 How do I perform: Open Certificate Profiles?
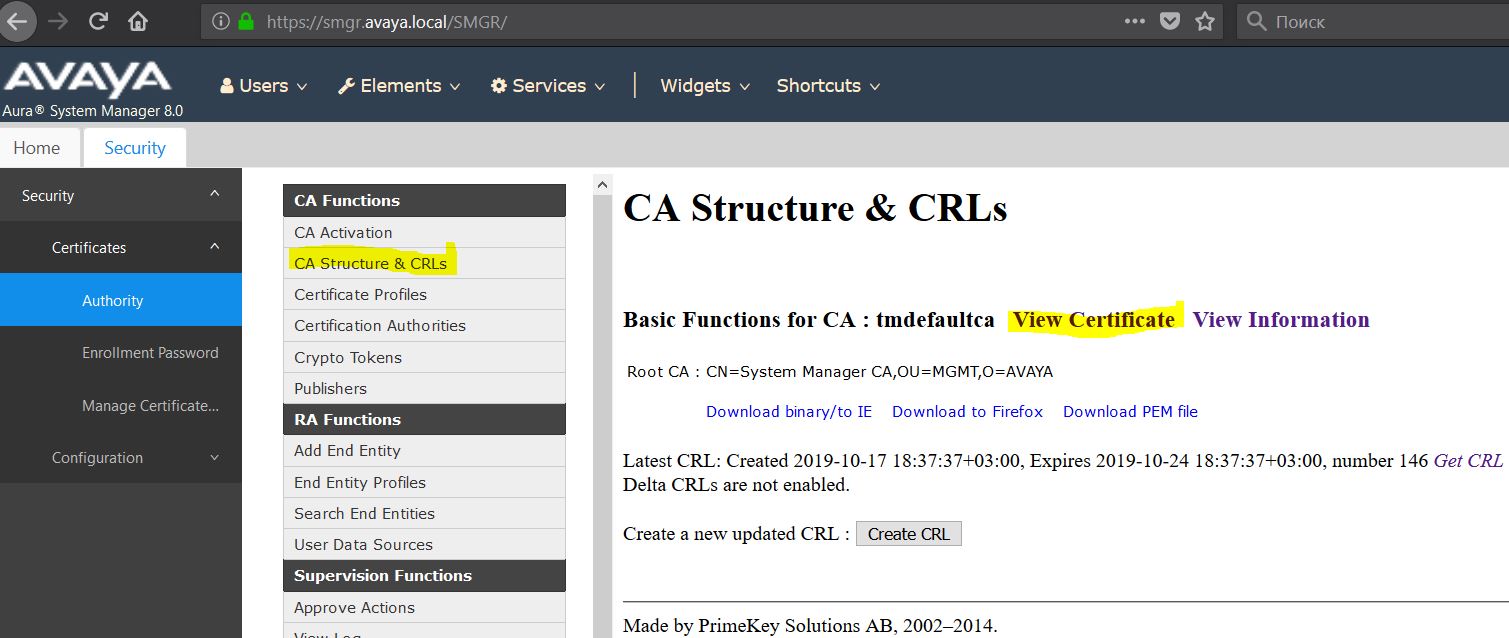point(424,294)
